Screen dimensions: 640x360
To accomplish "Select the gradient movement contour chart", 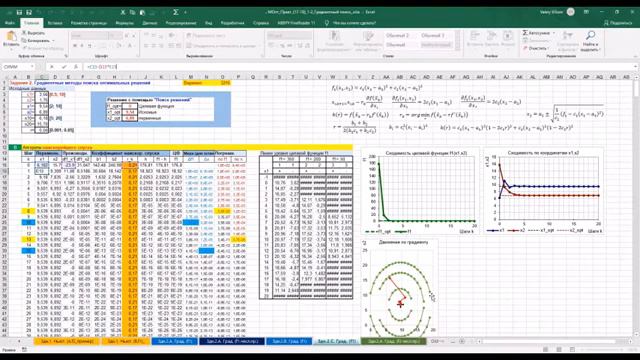I will click(x=399, y=287).
